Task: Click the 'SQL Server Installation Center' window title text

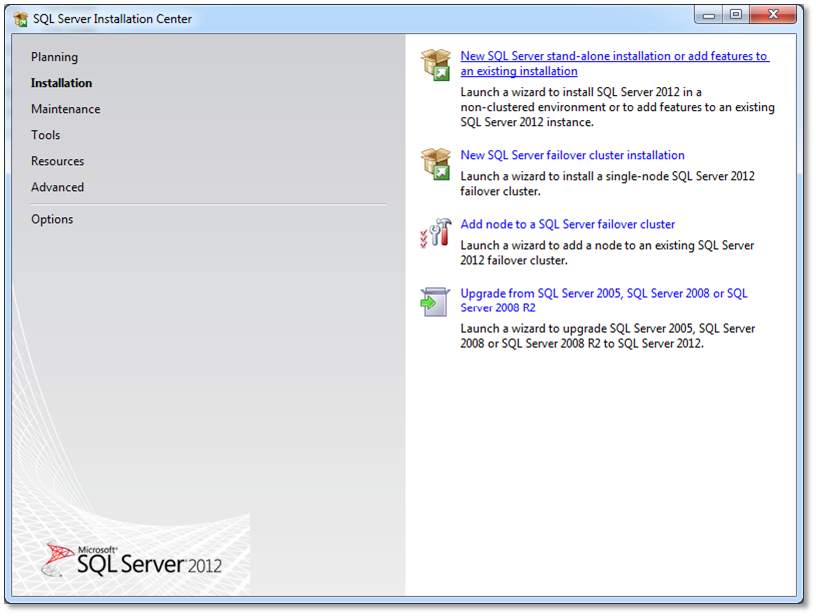Action: pos(112,19)
